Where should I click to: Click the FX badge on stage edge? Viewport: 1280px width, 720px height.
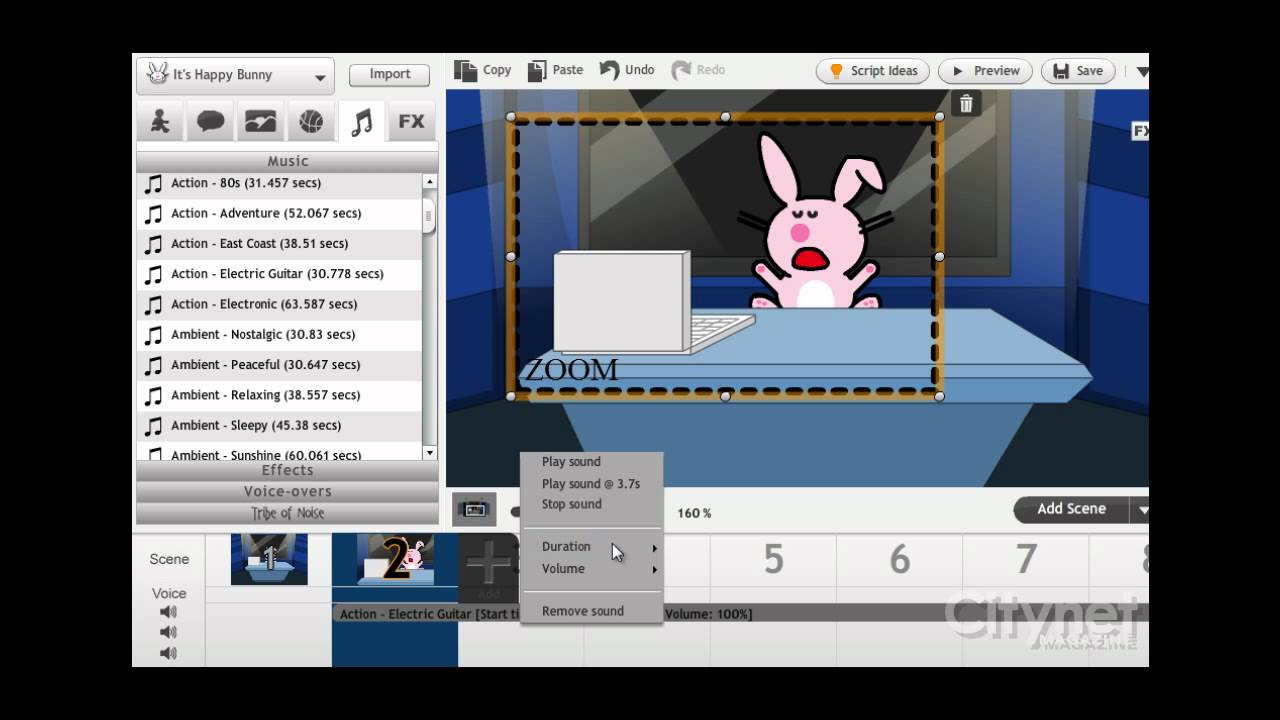click(1140, 130)
